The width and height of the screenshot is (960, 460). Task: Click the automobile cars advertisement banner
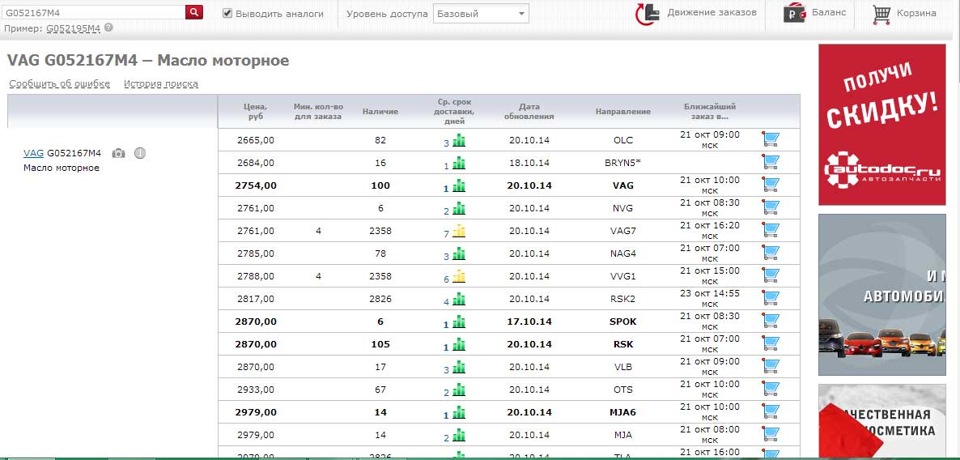tap(882, 295)
